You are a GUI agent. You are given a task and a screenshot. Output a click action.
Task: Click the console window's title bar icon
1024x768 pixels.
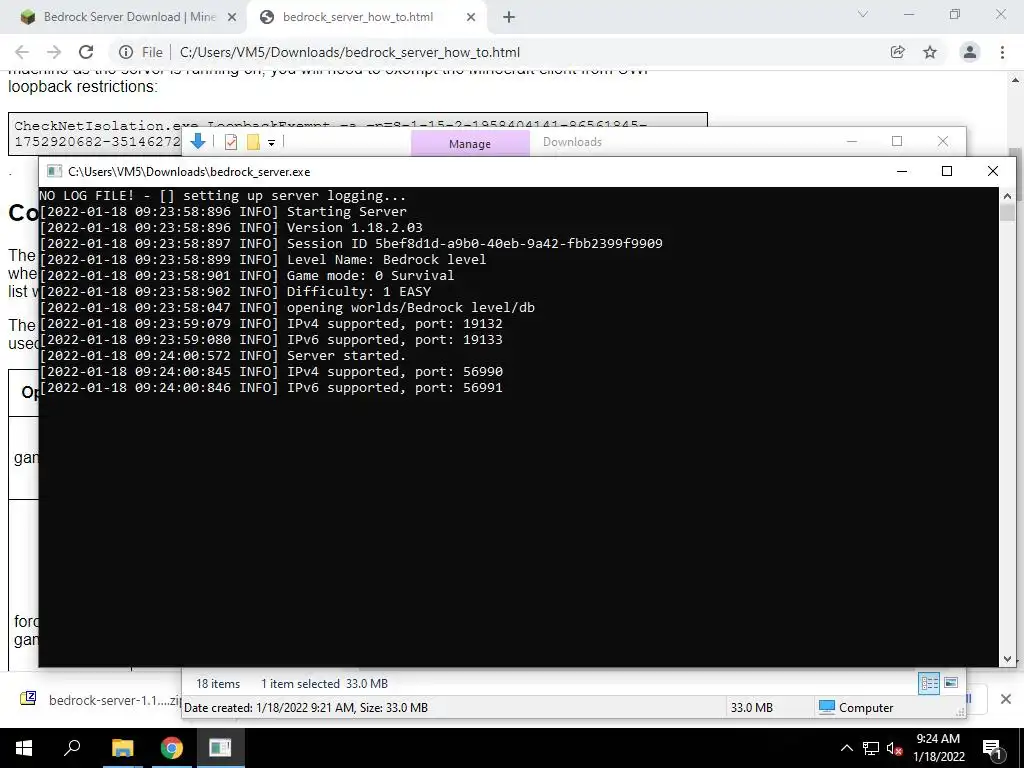[x=55, y=172]
